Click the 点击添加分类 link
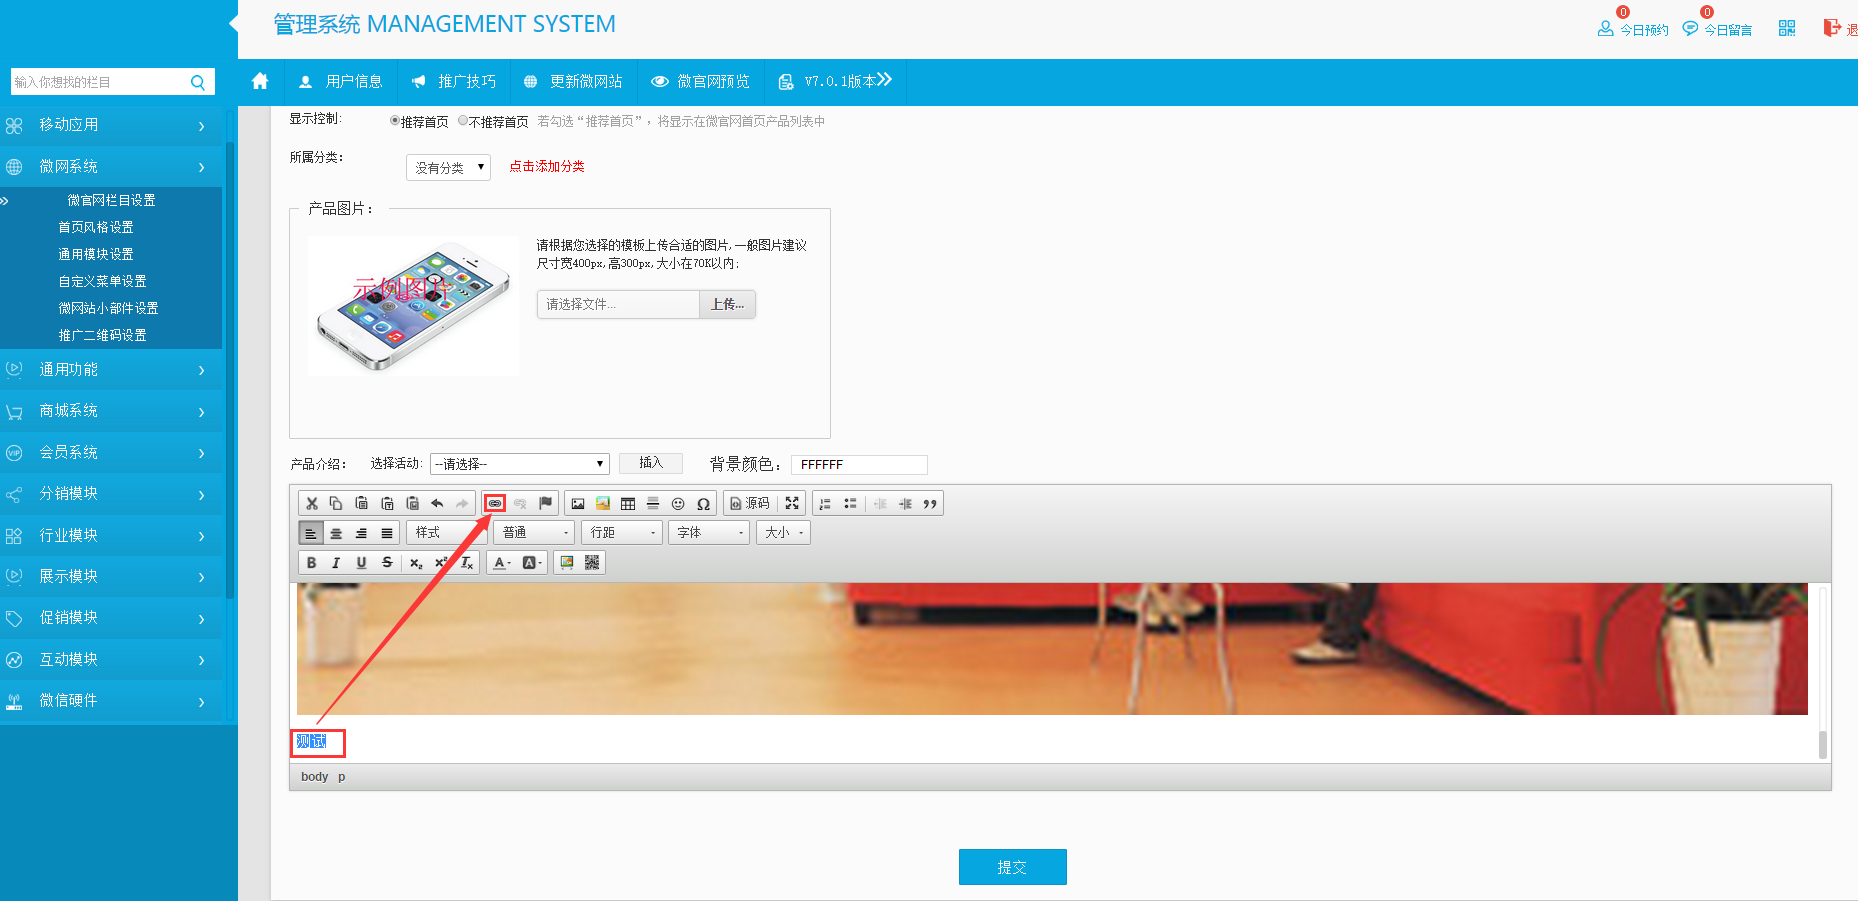Image resolution: width=1858 pixels, height=901 pixels. point(547,167)
